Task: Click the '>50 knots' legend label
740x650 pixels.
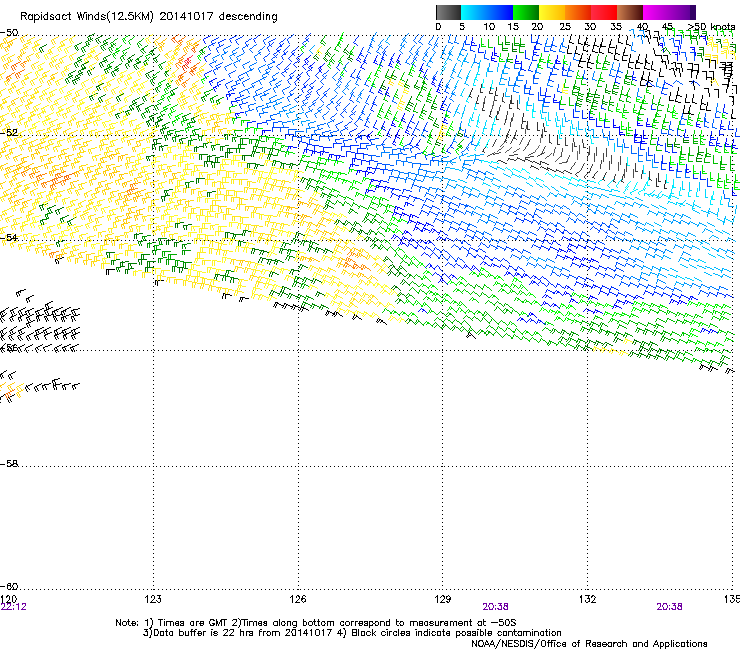Action: [x=712, y=27]
